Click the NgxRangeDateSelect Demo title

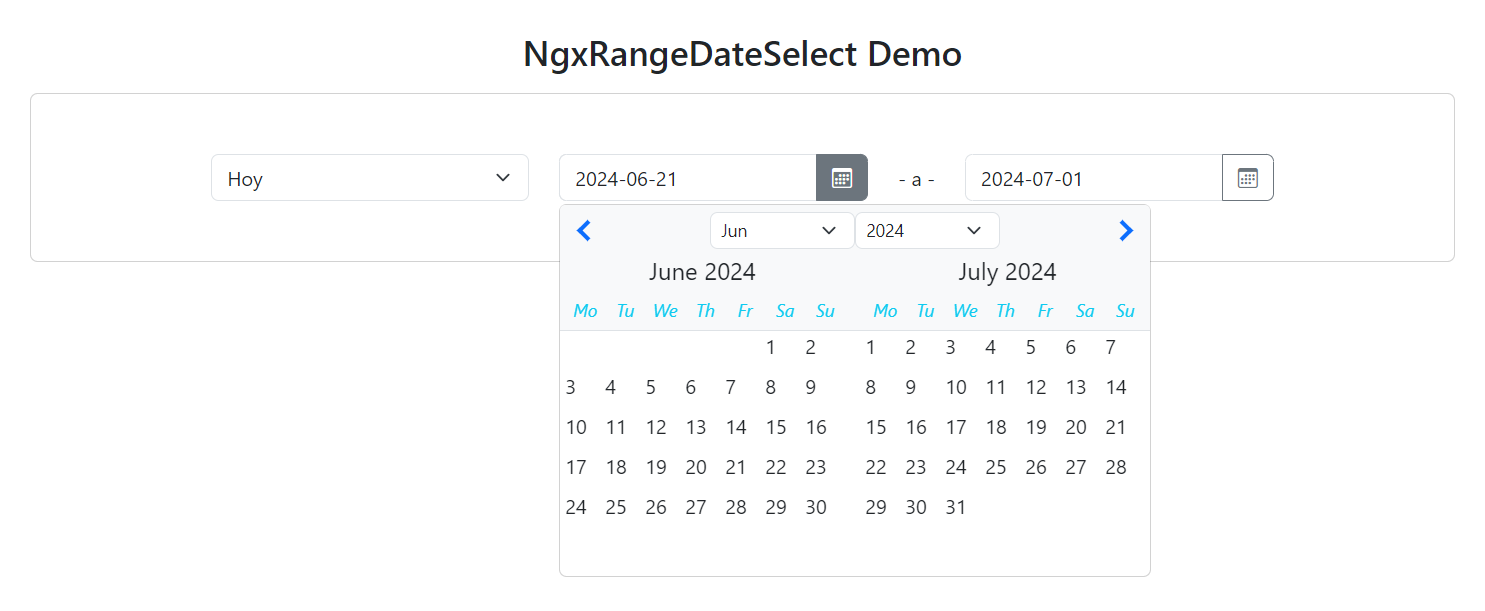(x=742, y=54)
